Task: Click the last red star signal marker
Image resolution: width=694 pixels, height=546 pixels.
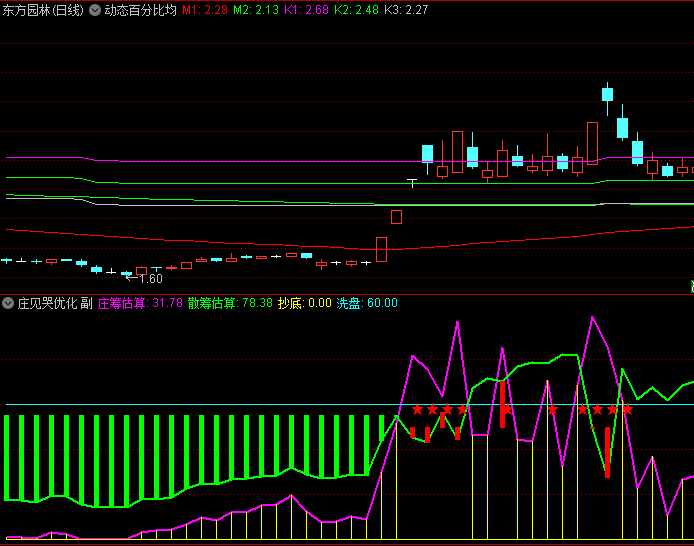Action: (627, 410)
